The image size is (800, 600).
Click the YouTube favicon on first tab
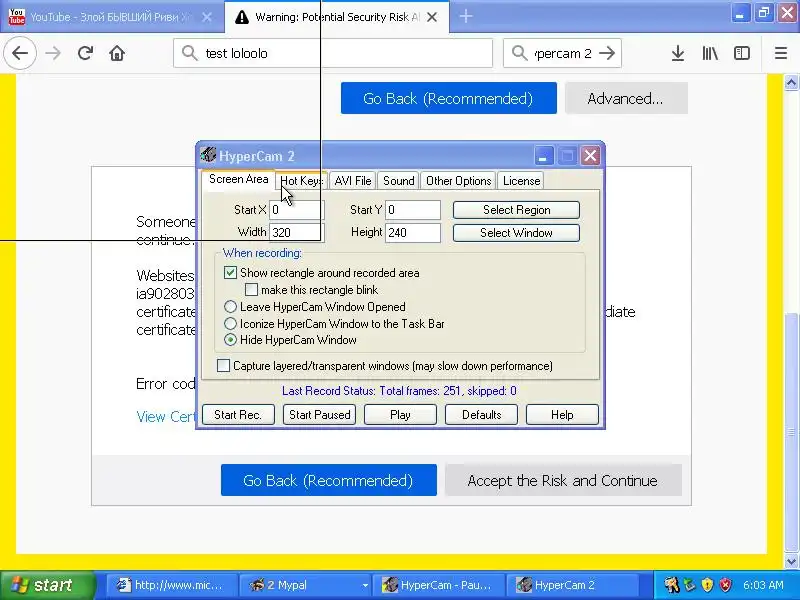coord(16,17)
